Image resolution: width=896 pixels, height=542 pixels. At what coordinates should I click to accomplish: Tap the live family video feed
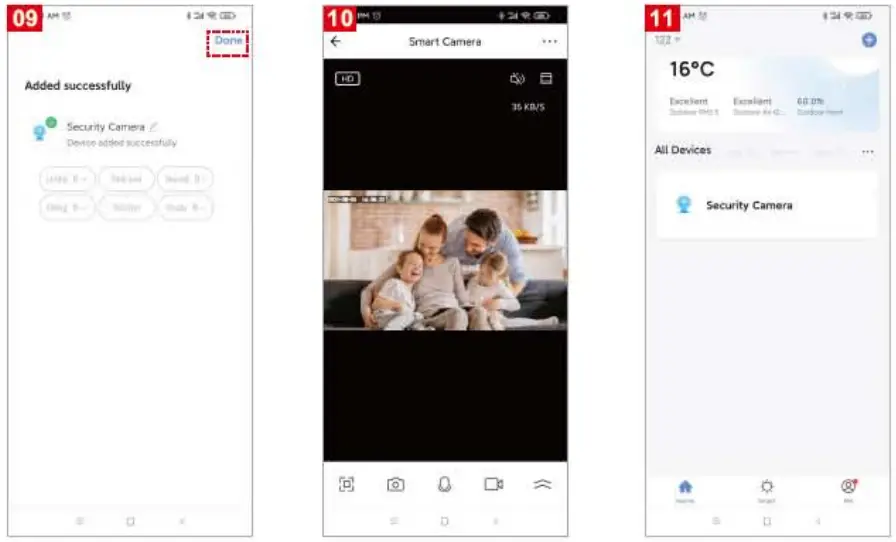coord(445,260)
